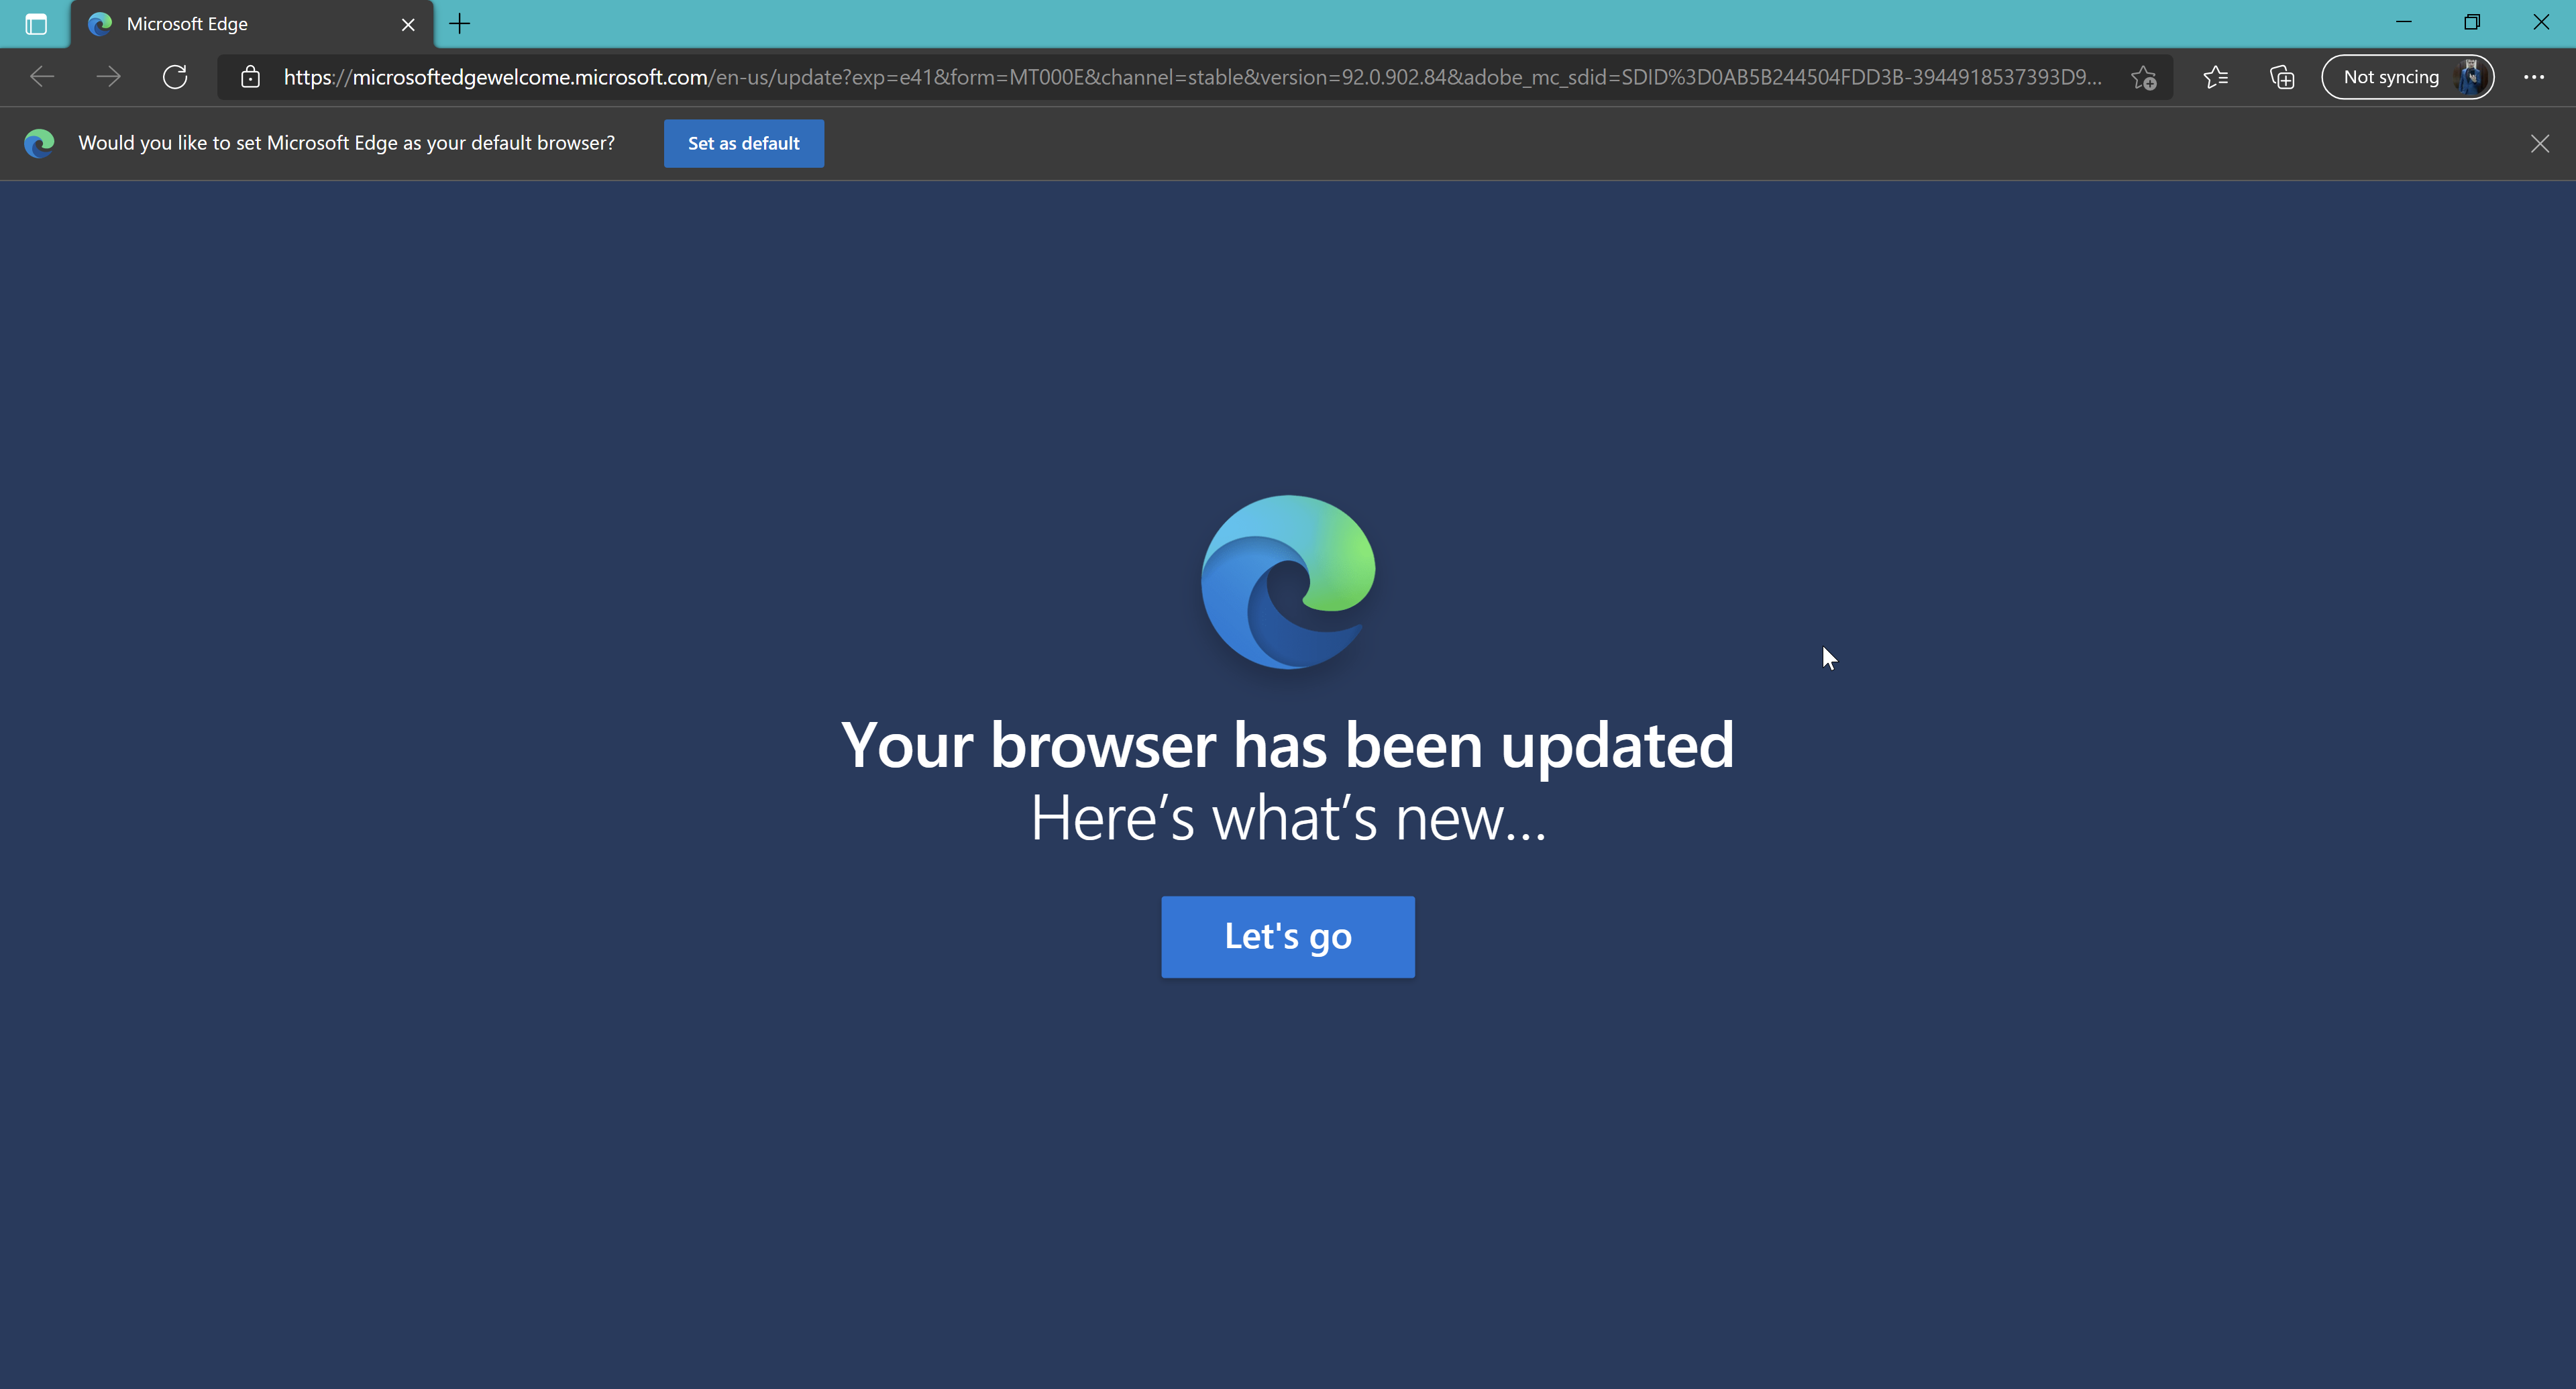Add this page to favorites
2576x1389 pixels.
click(x=2143, y=77)
